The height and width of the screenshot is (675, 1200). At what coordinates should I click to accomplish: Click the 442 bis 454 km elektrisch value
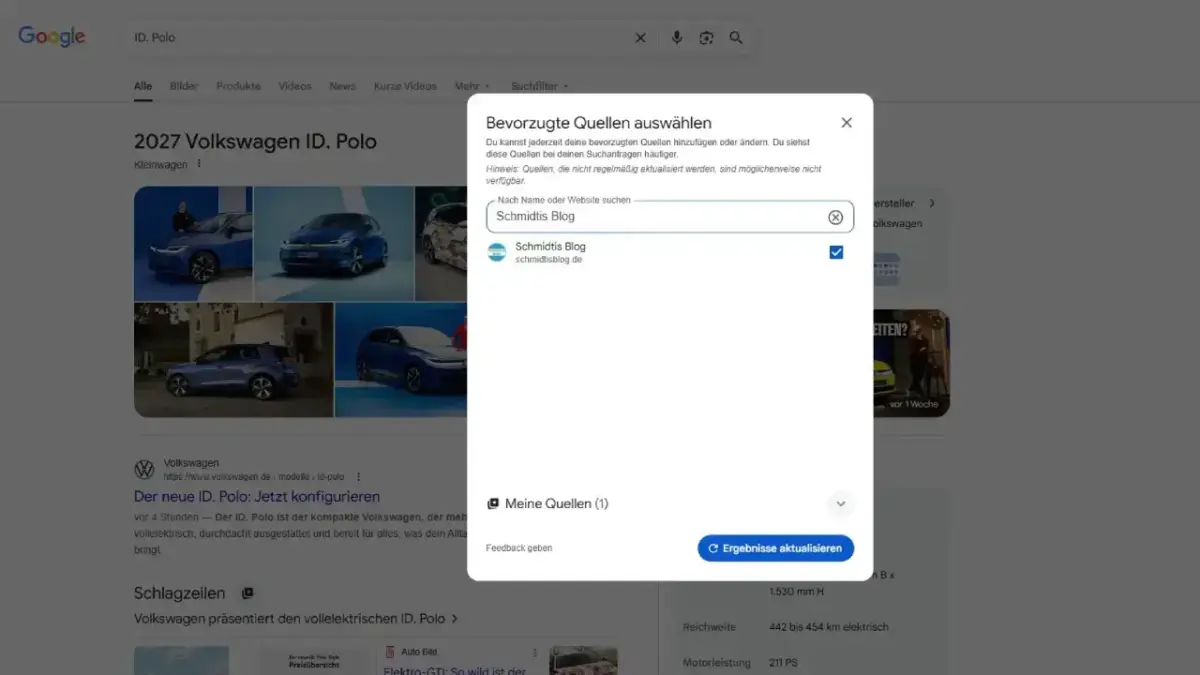829,627
